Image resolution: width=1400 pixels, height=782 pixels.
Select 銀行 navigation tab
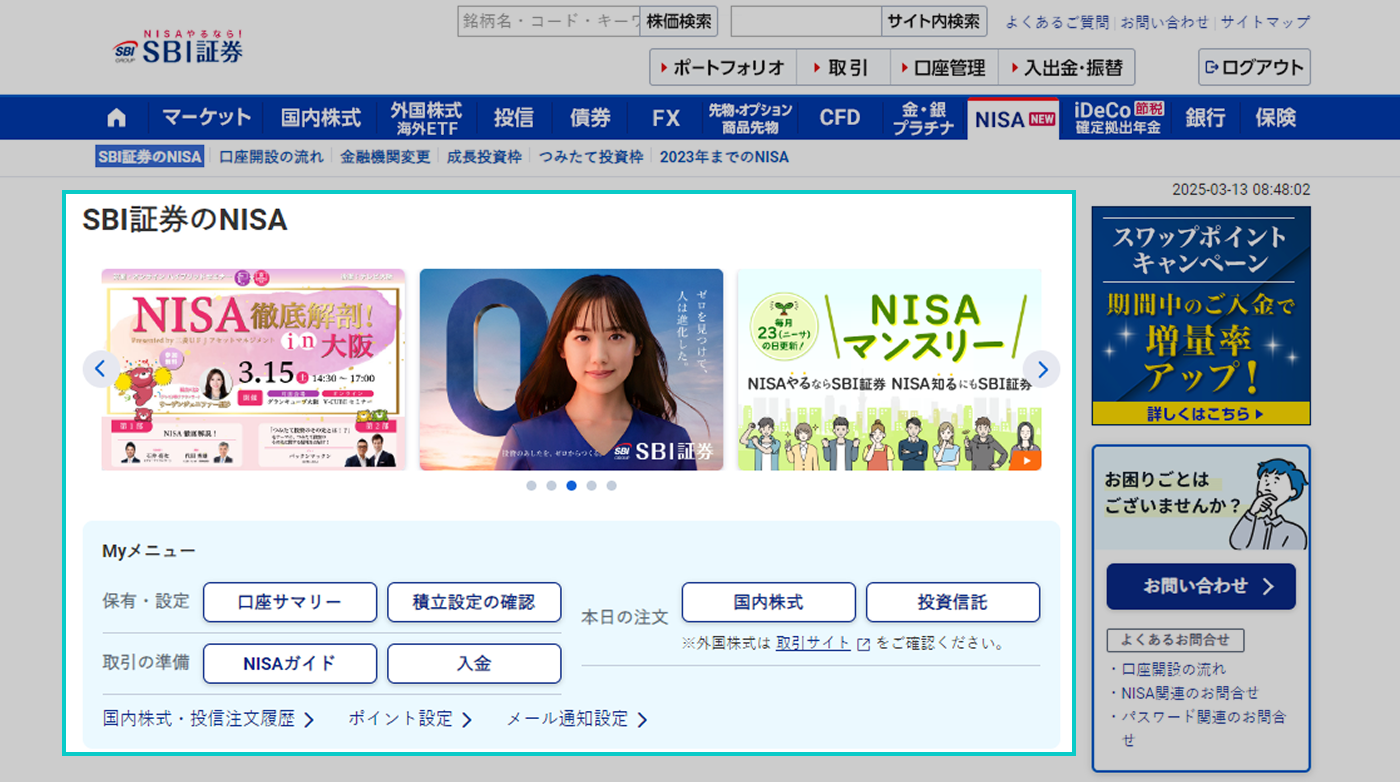coord(1205,118)
